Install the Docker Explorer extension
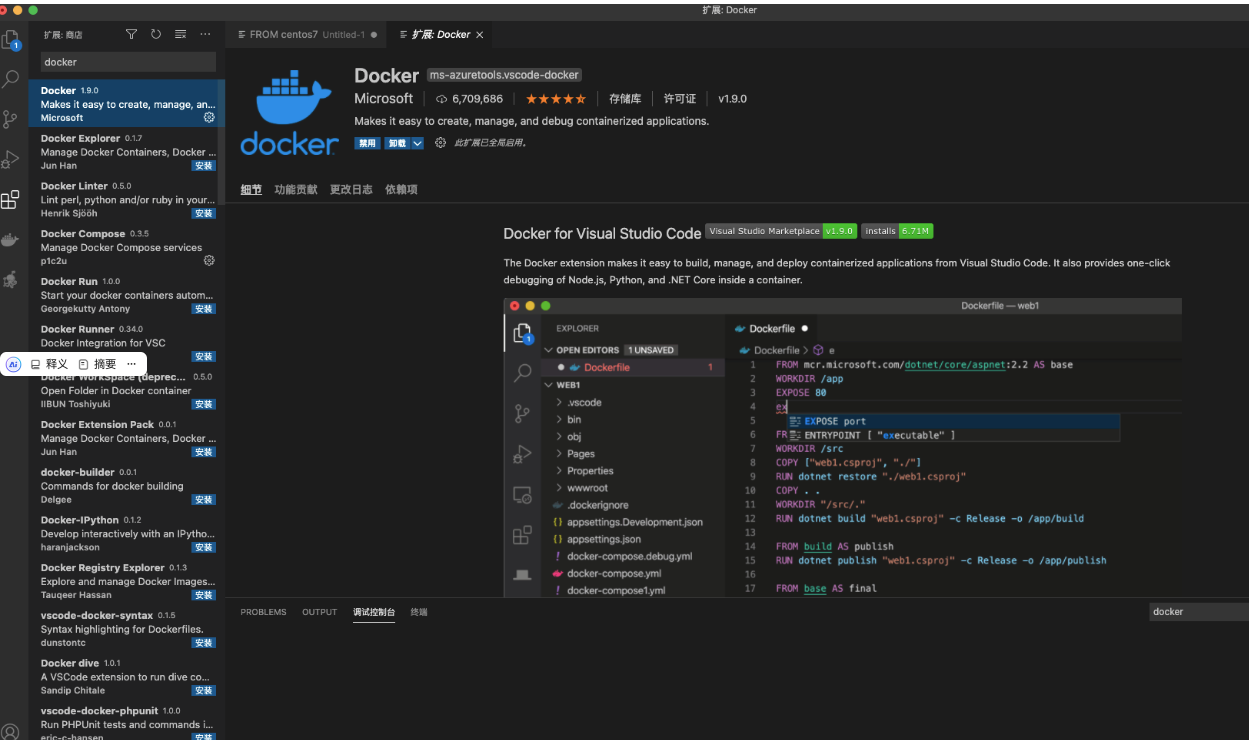Viewport: 1249px width, 740px height. coord(203,166)
